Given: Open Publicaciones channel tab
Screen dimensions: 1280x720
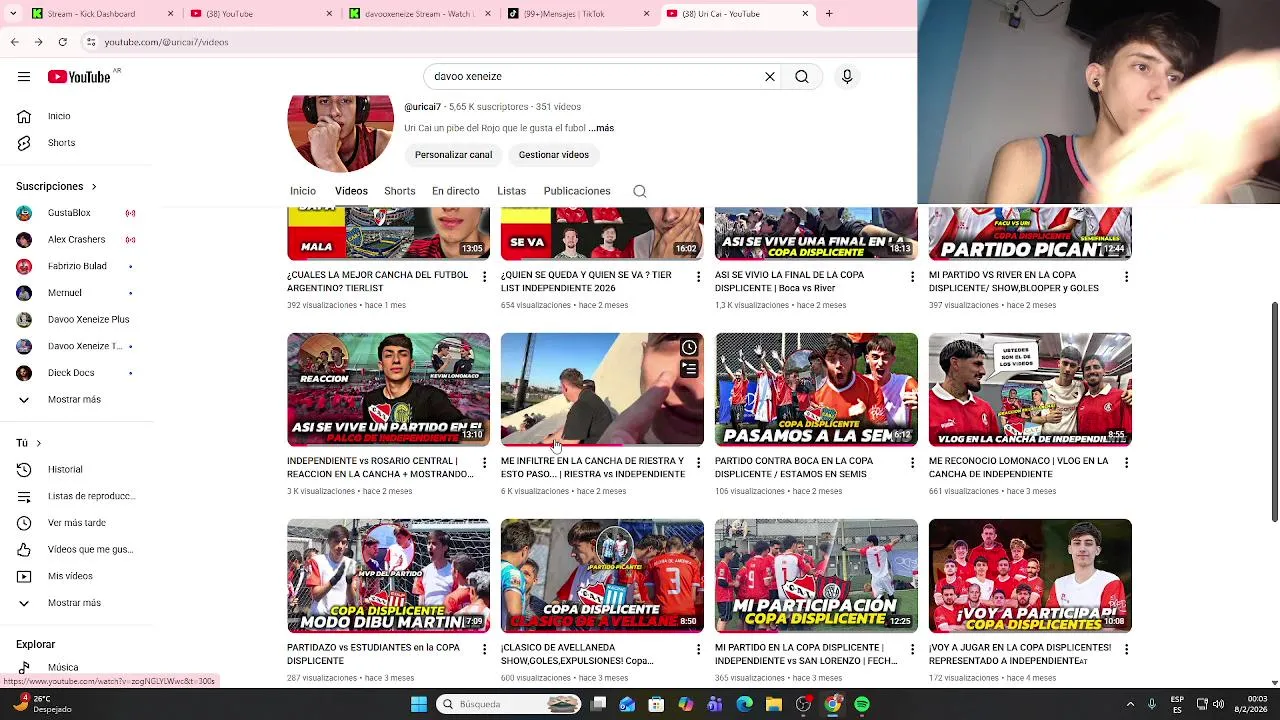Looking at the screenshot, I should [577, 191].
